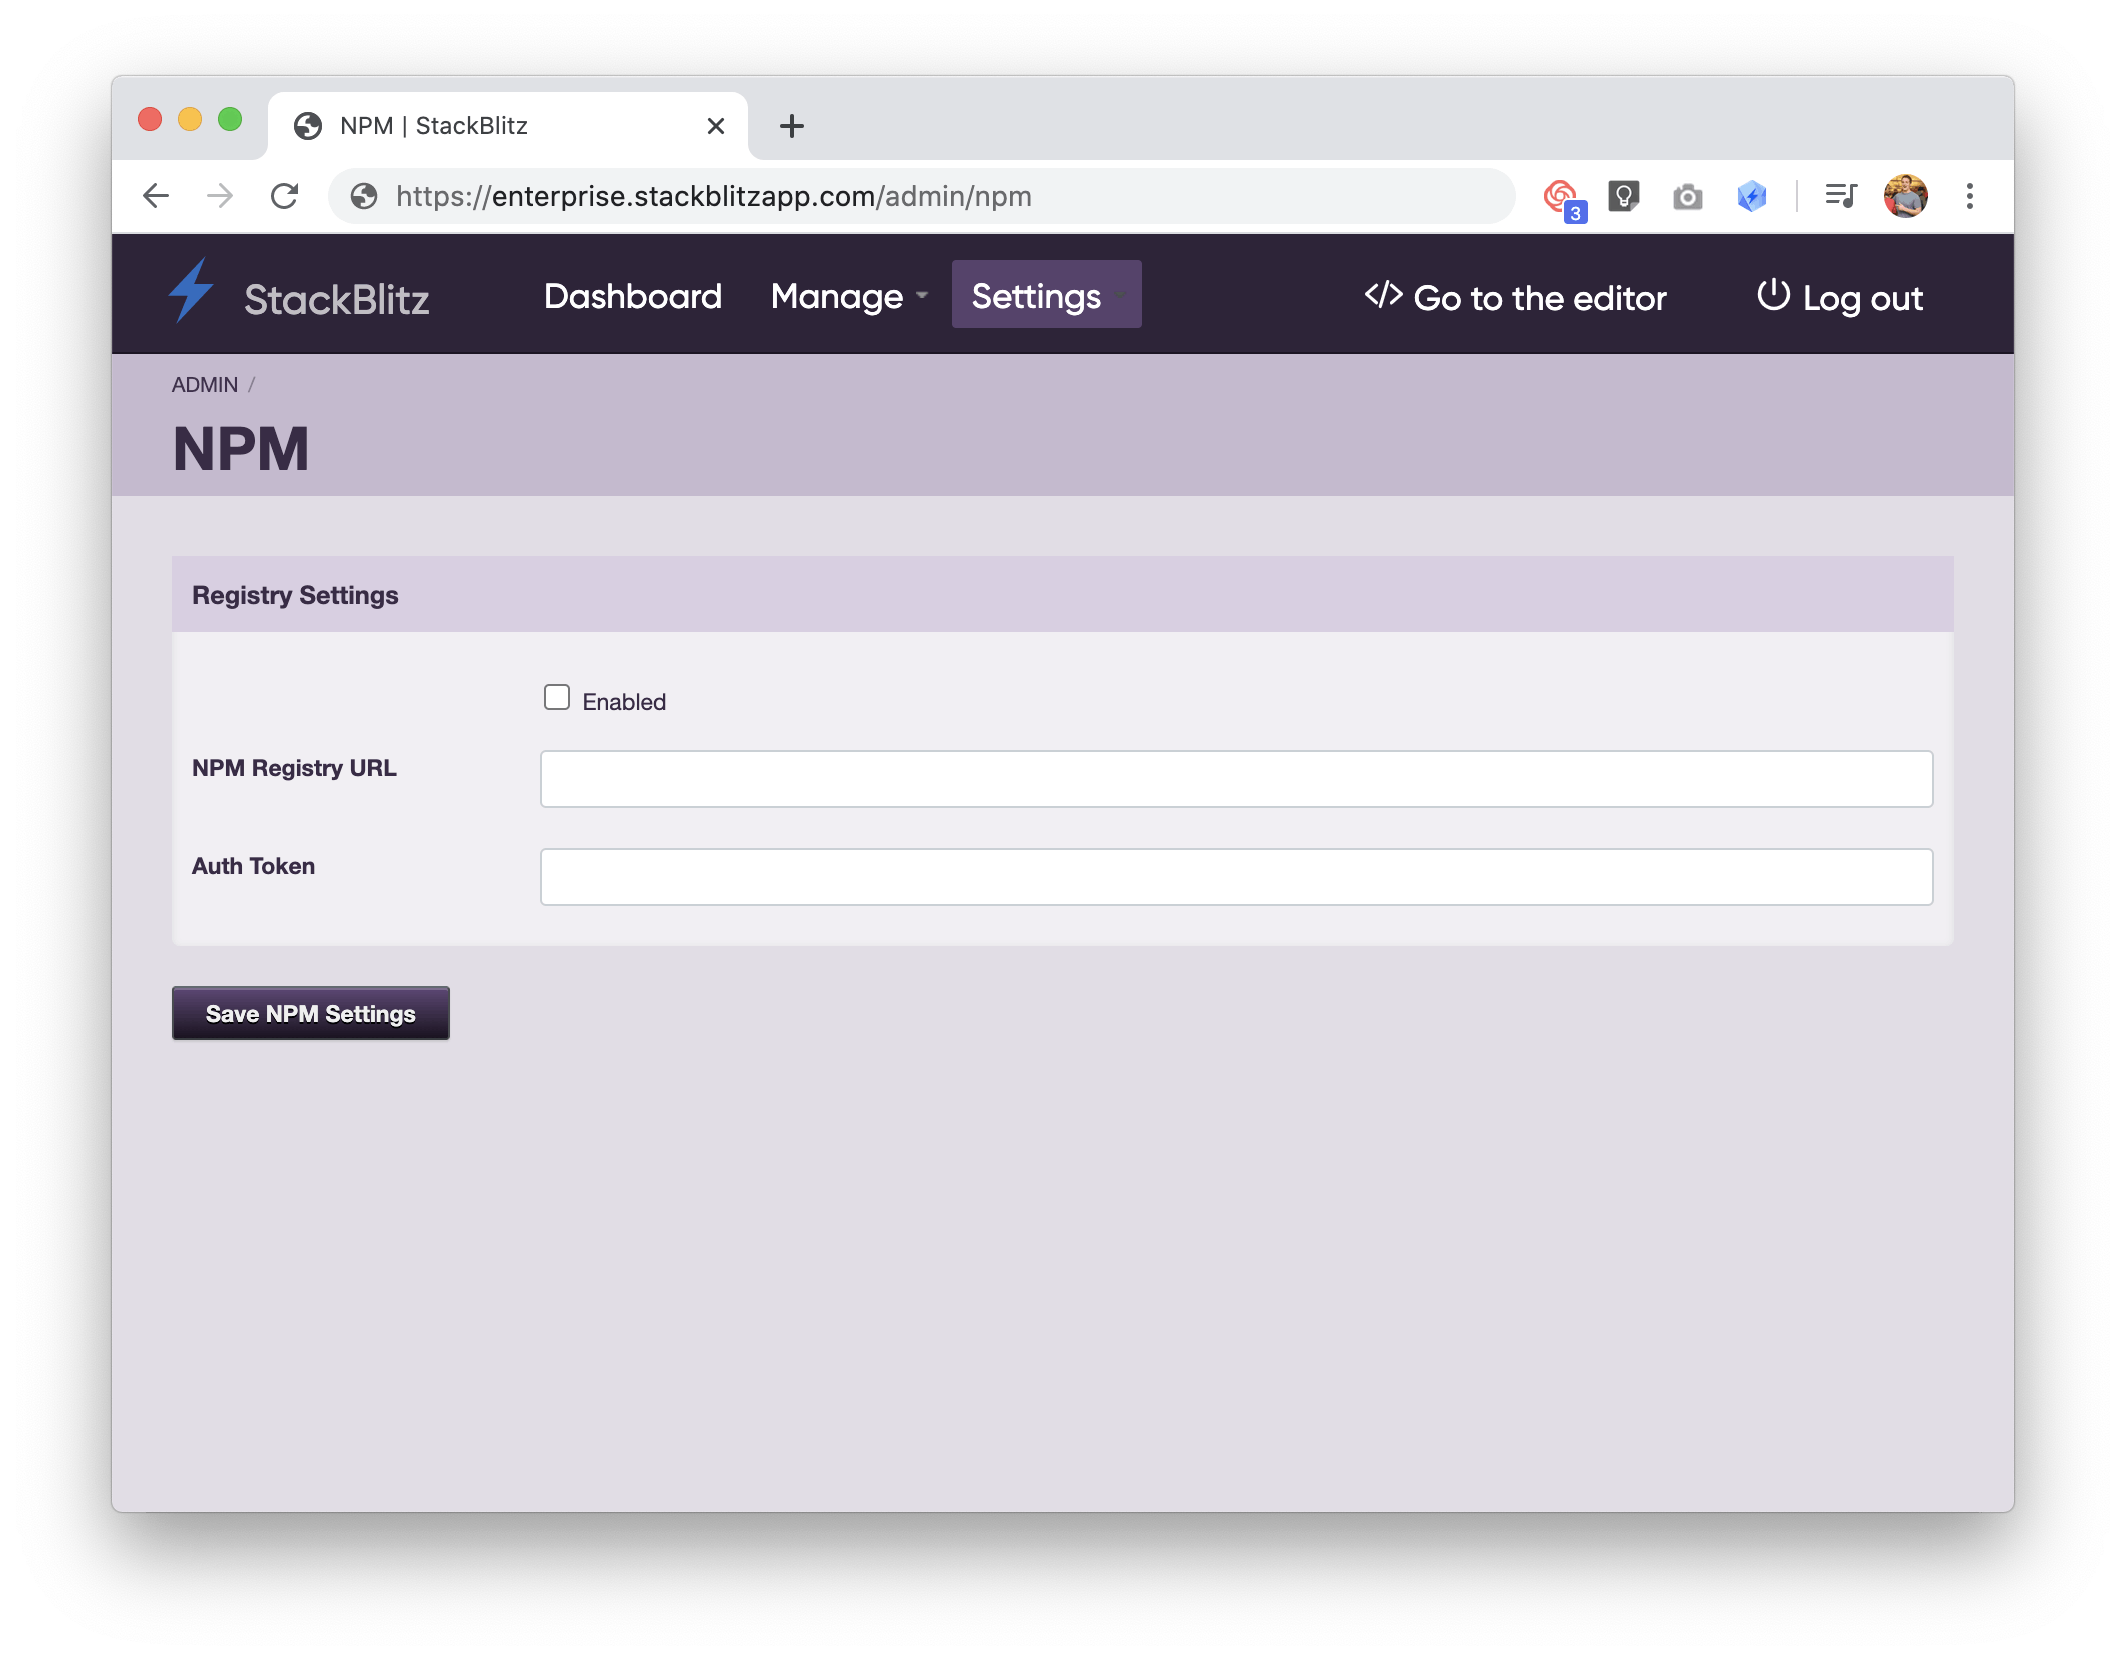Toggle the Enabled setting off and on

pos(556,697)
